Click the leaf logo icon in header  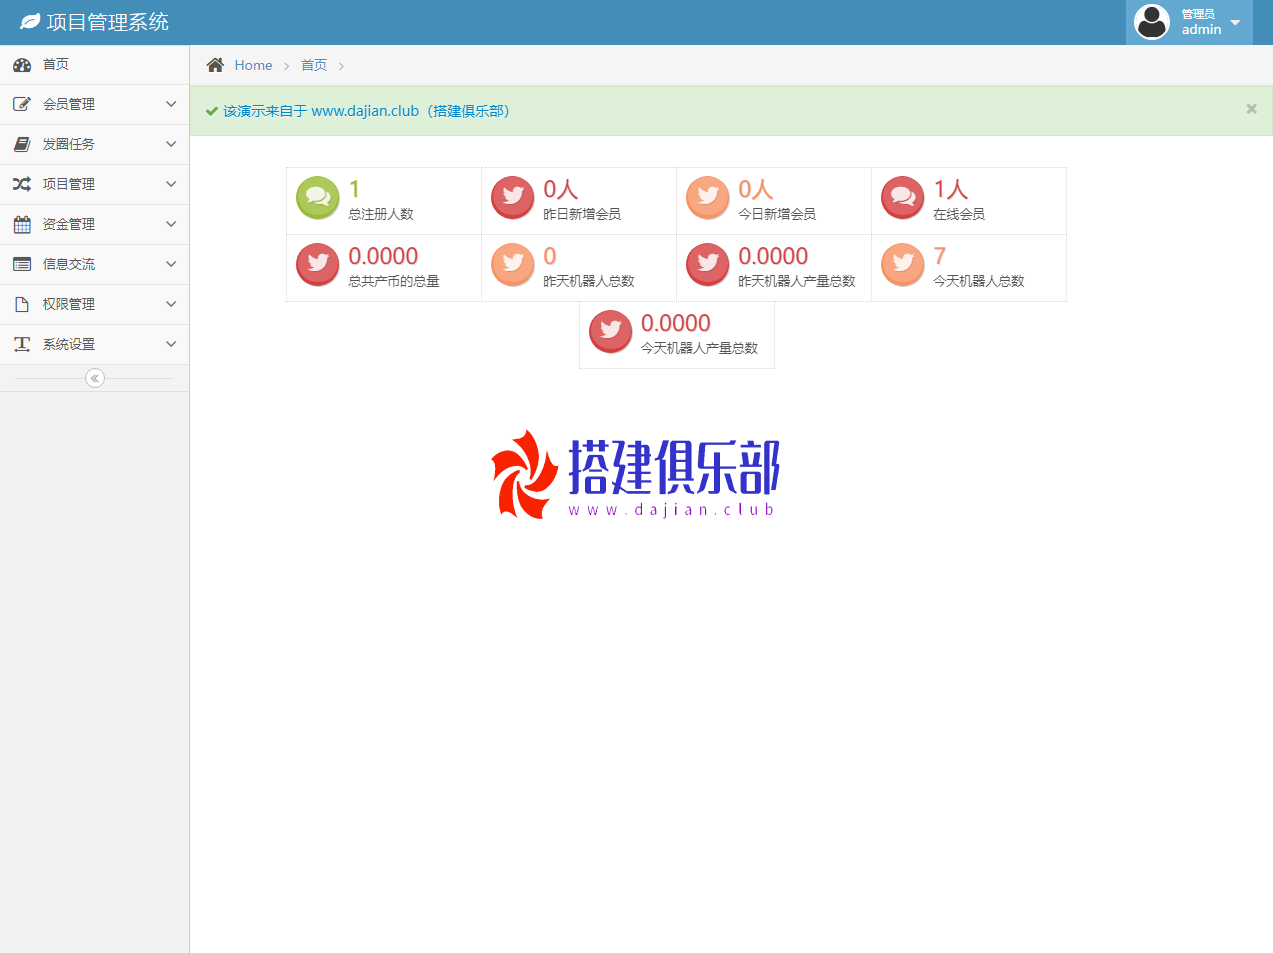coord(30,21)
